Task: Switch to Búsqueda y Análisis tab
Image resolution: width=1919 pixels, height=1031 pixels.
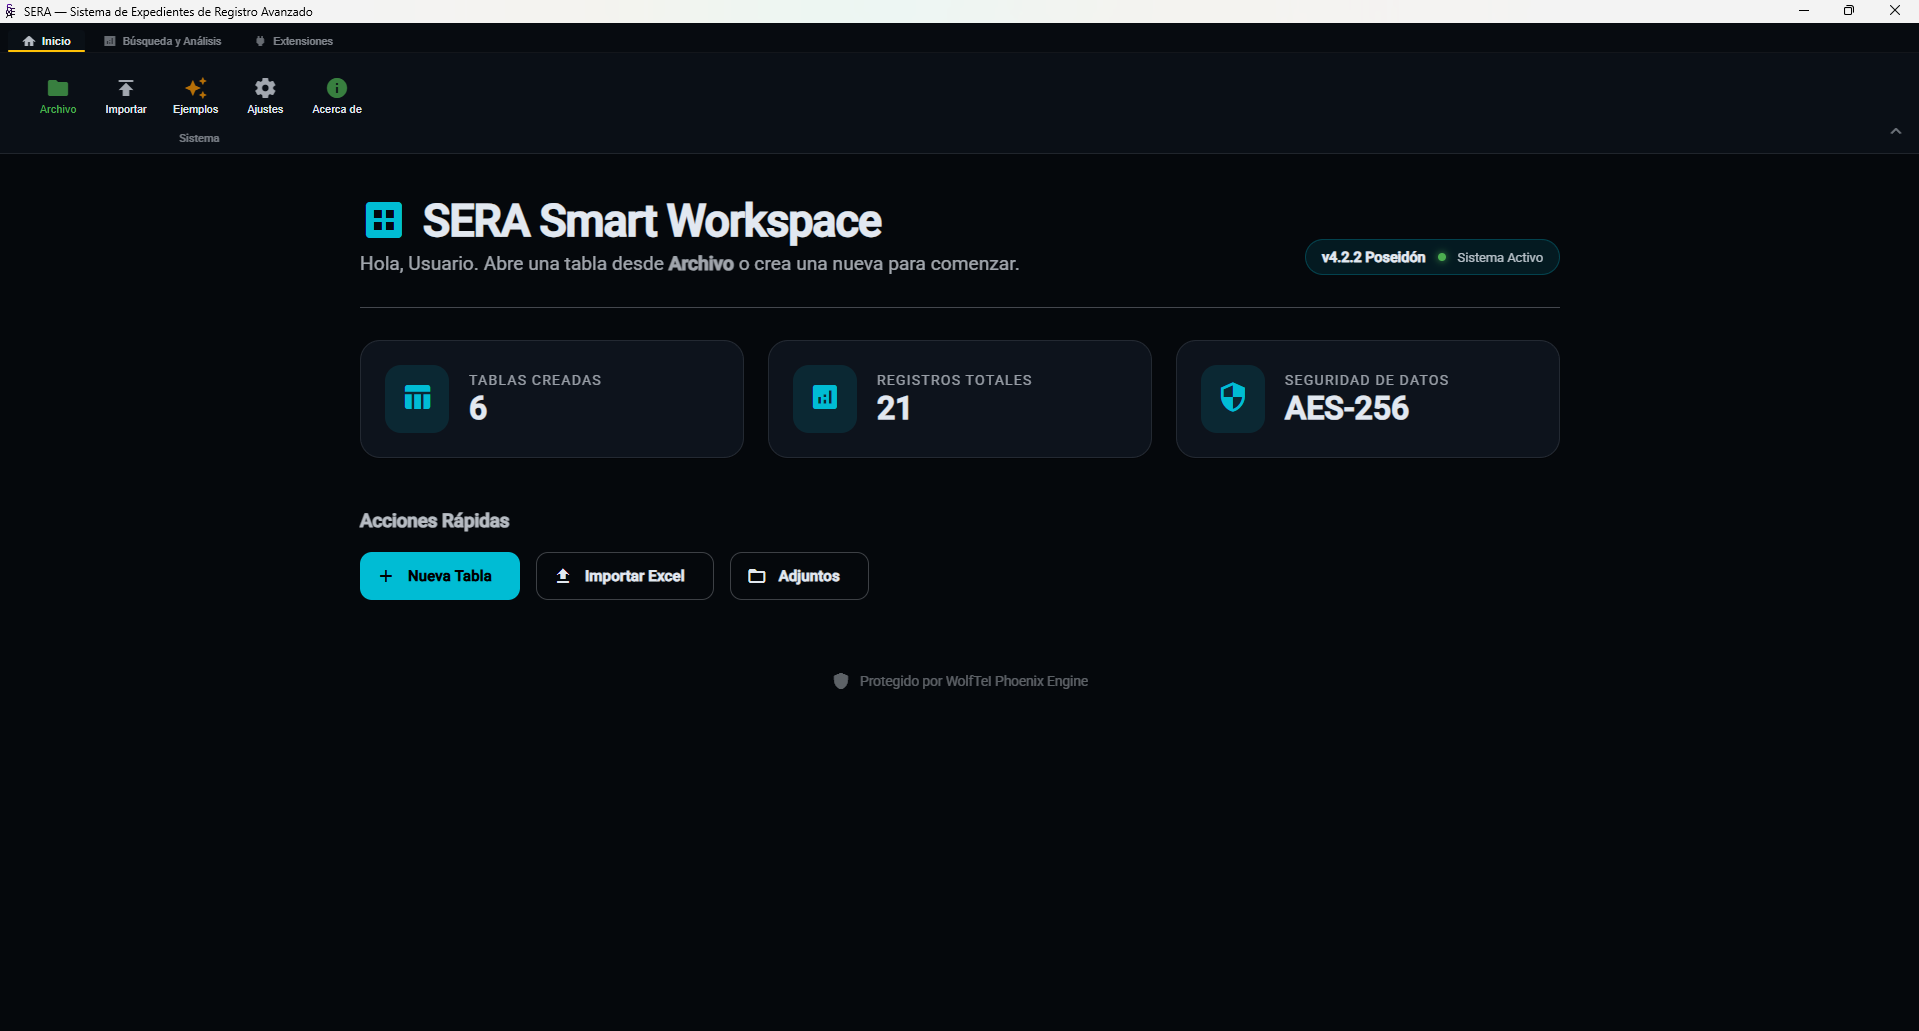Action: [163, 41]
